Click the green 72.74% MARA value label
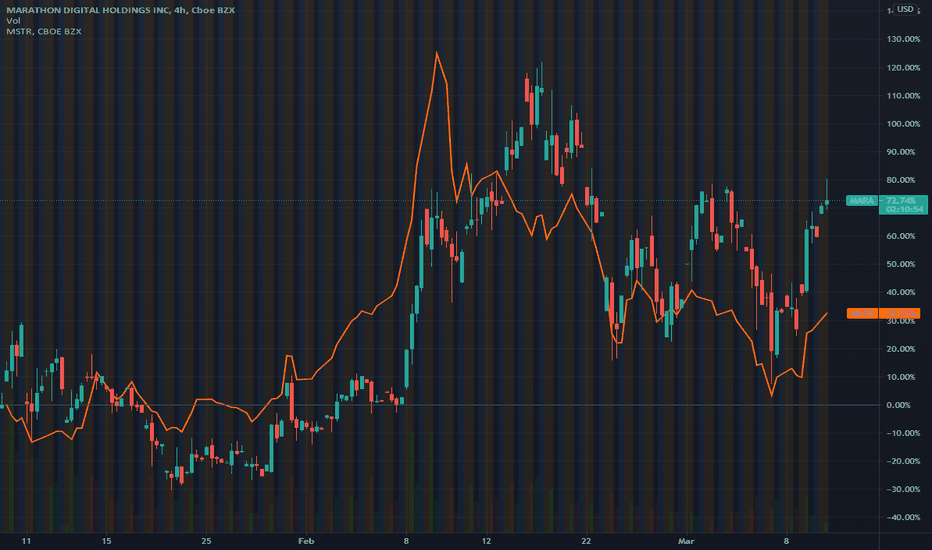Screen dimensions: 932x550 901,200
